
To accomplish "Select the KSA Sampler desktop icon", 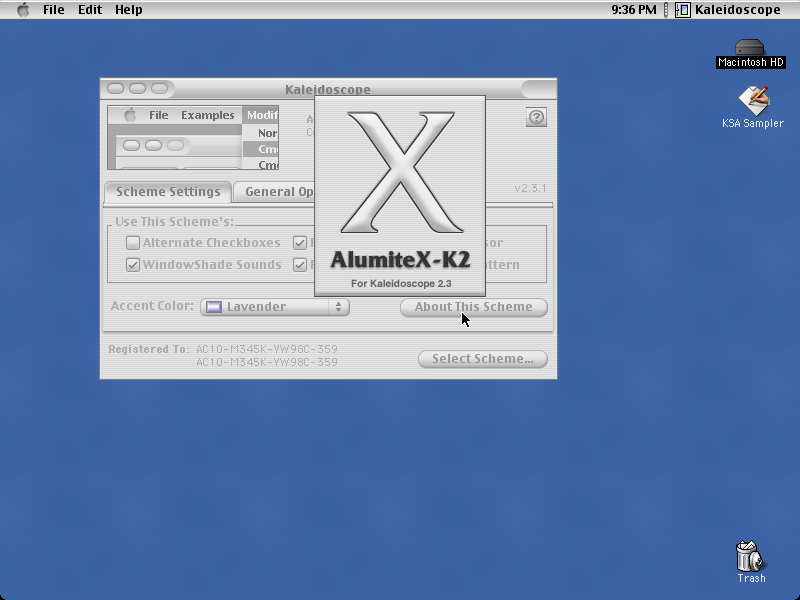I will (754, 101).
